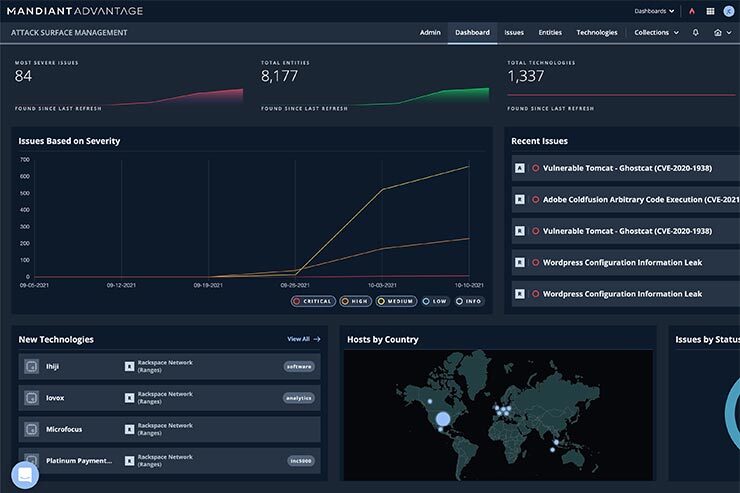The height and width of the screenshot is (493, 740).
Task: Click the user profile avatar
Action: click(x=727, y=11)
